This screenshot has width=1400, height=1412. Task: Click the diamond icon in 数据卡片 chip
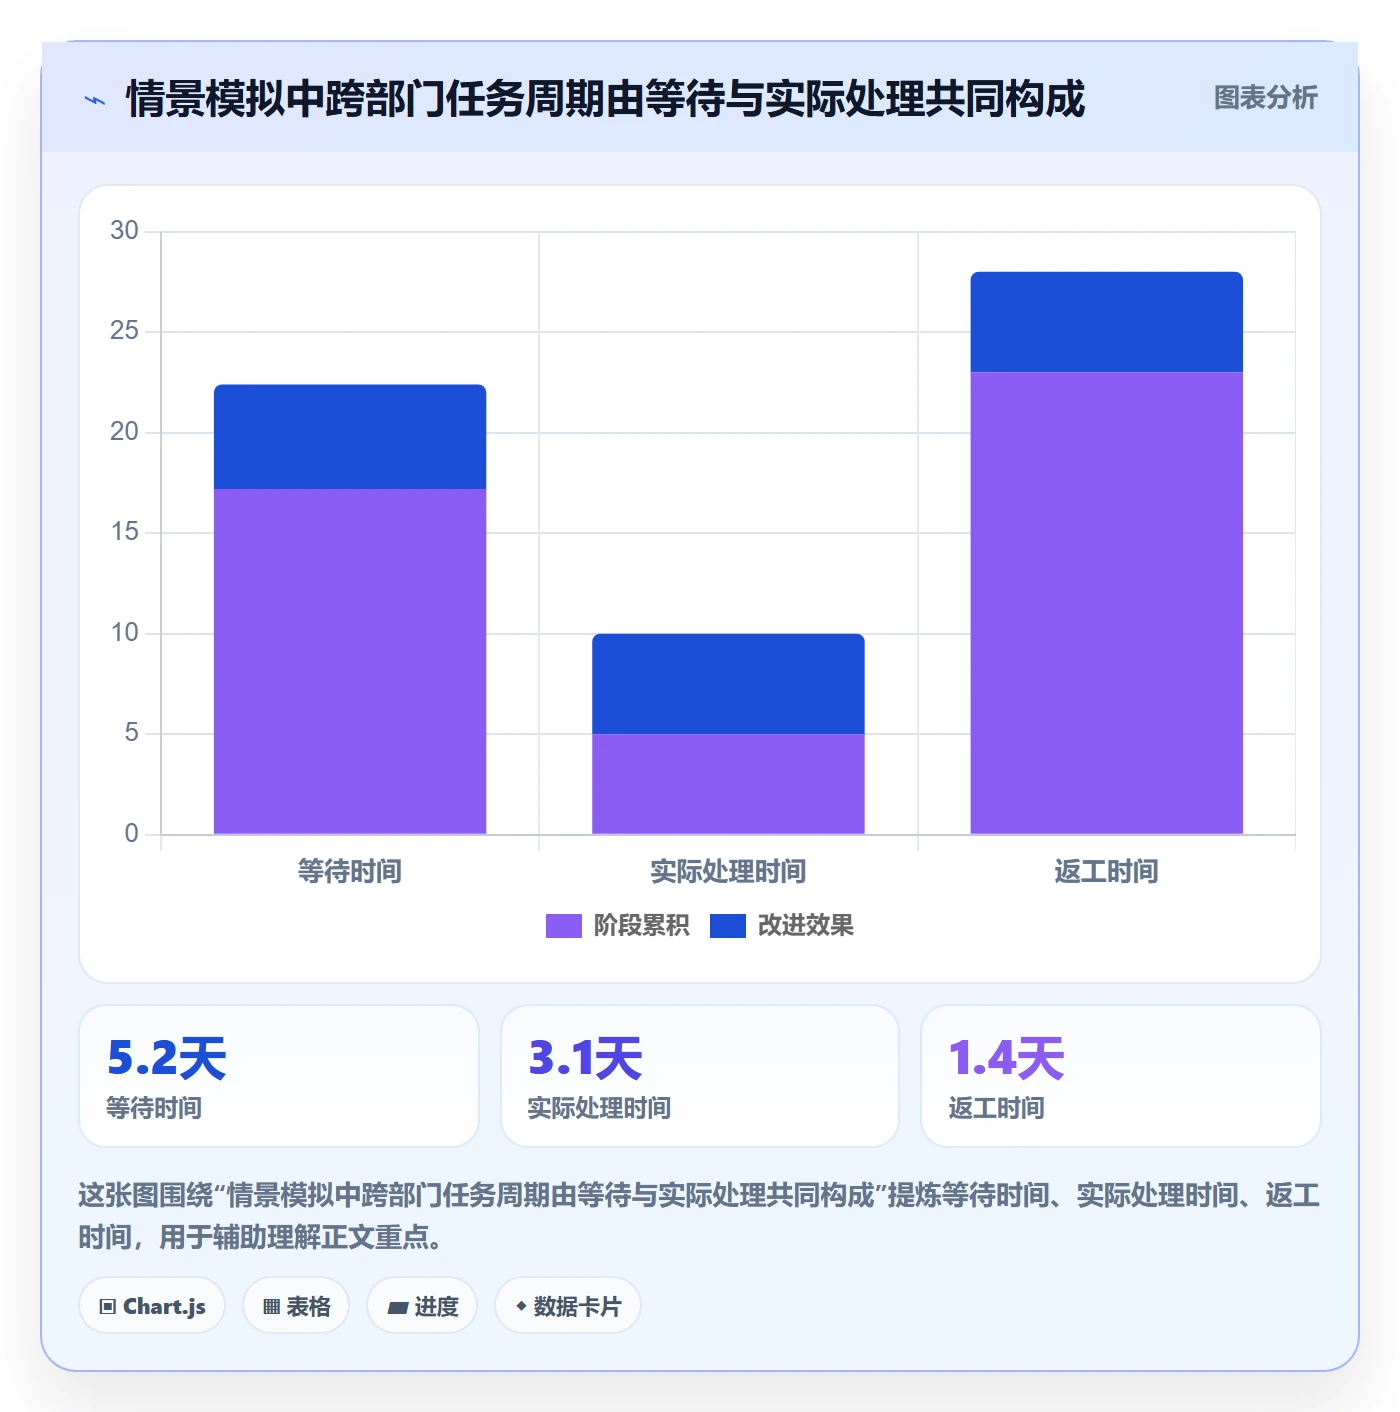pyautogui.click(x=521, y=1306)
